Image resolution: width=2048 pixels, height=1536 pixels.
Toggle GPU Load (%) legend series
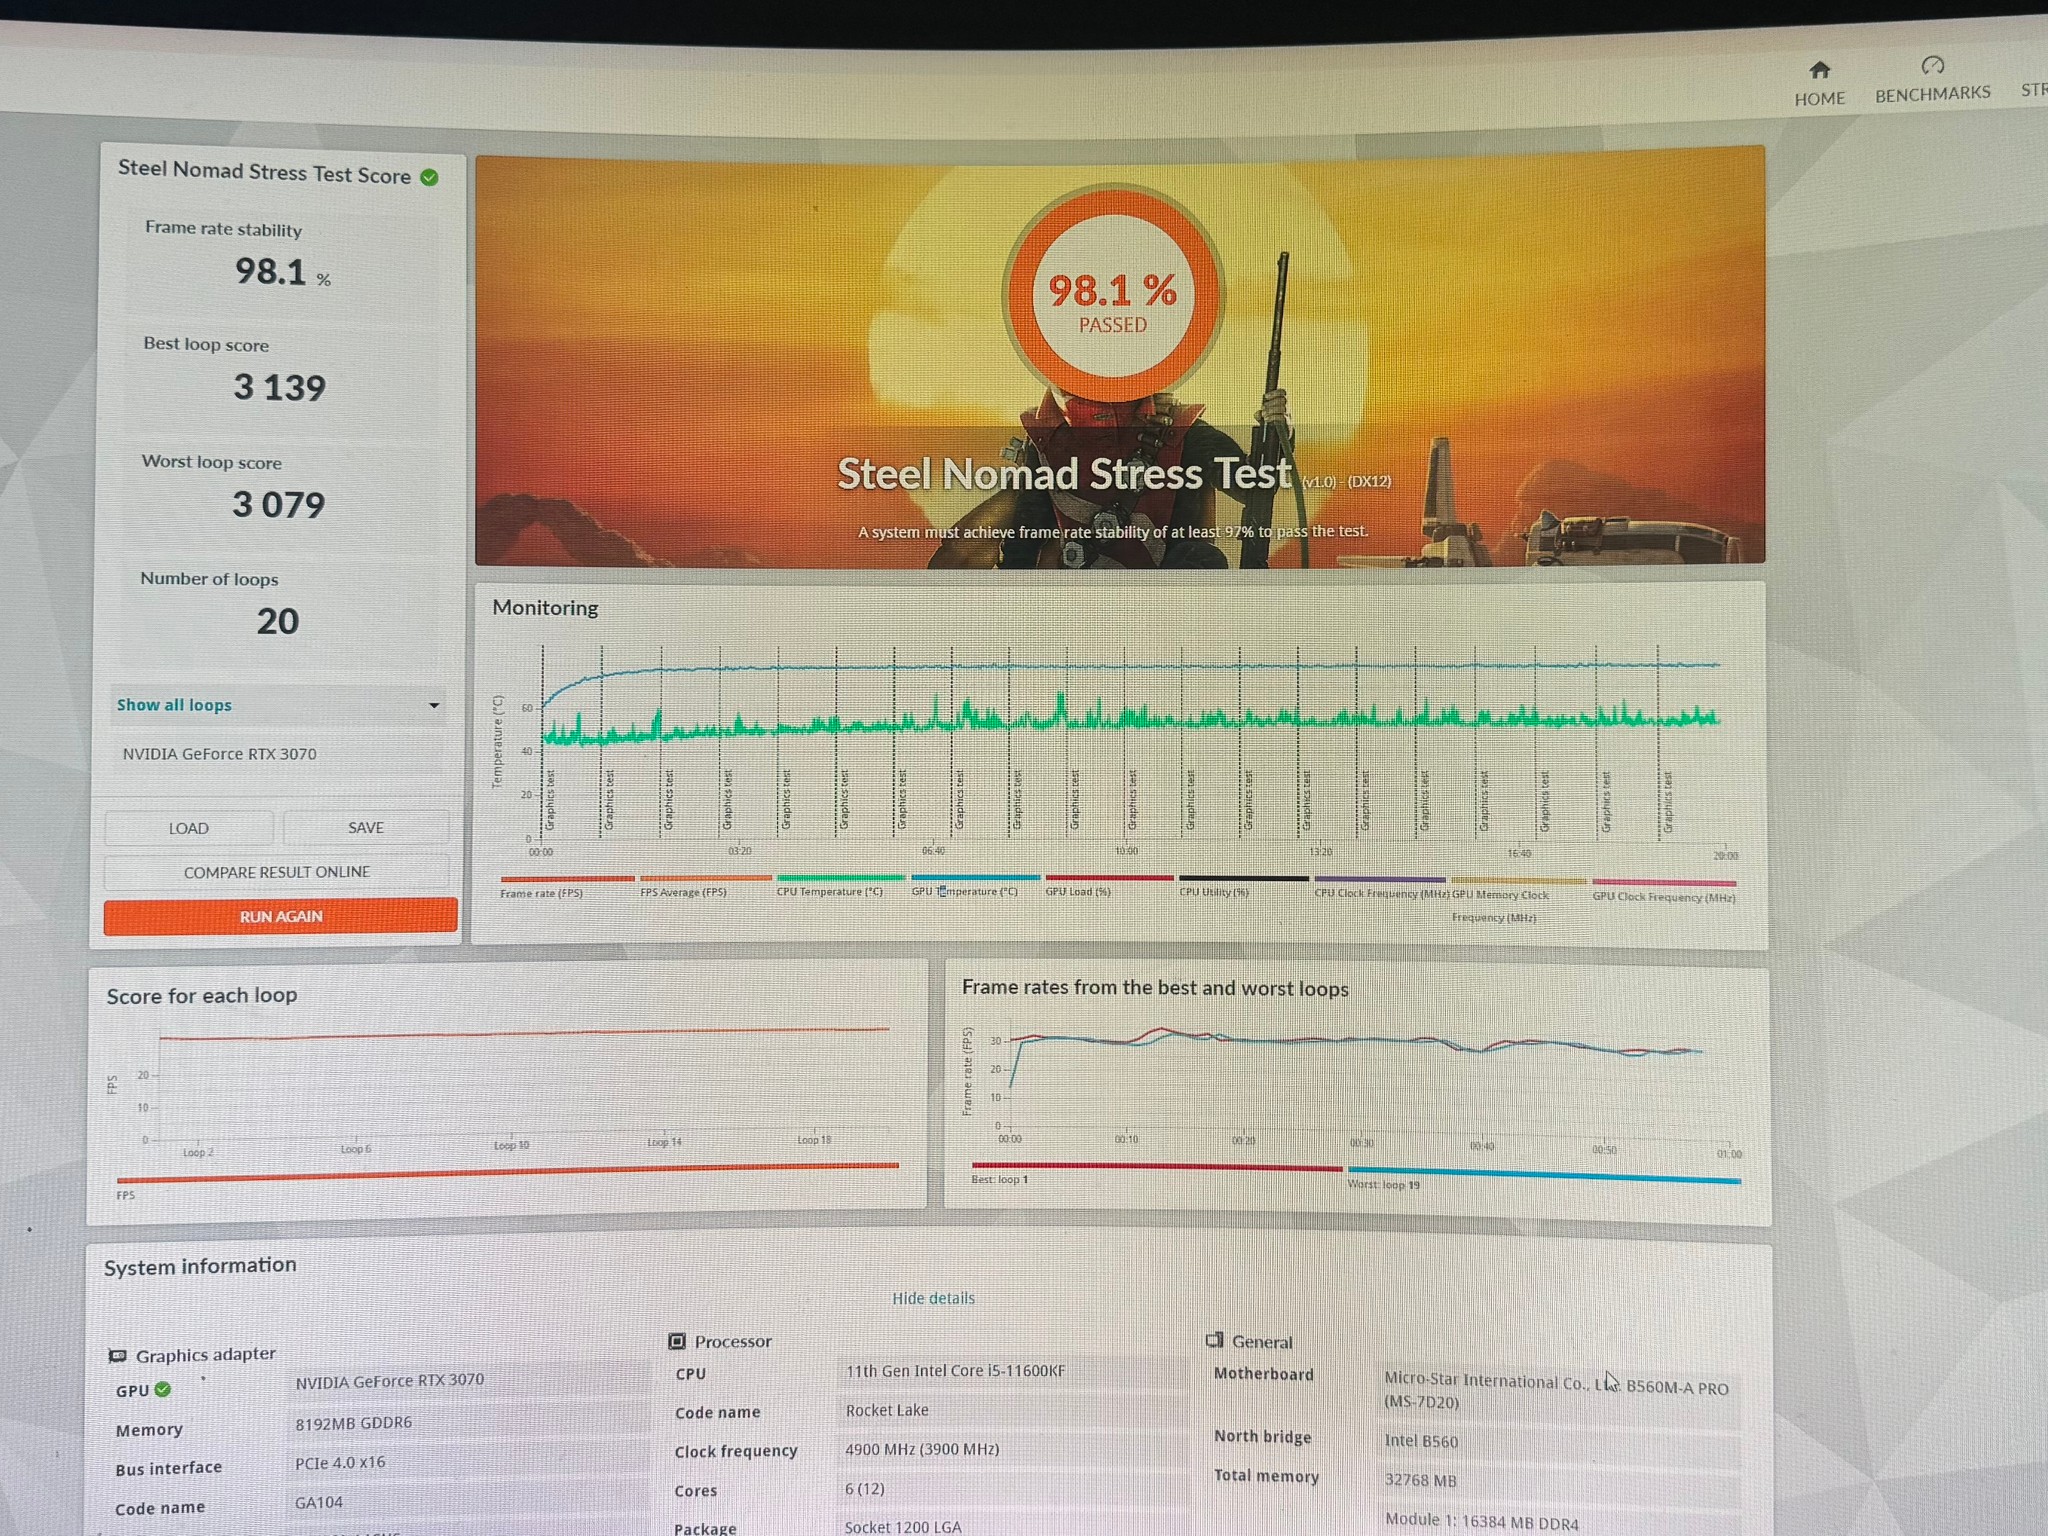1078,891
